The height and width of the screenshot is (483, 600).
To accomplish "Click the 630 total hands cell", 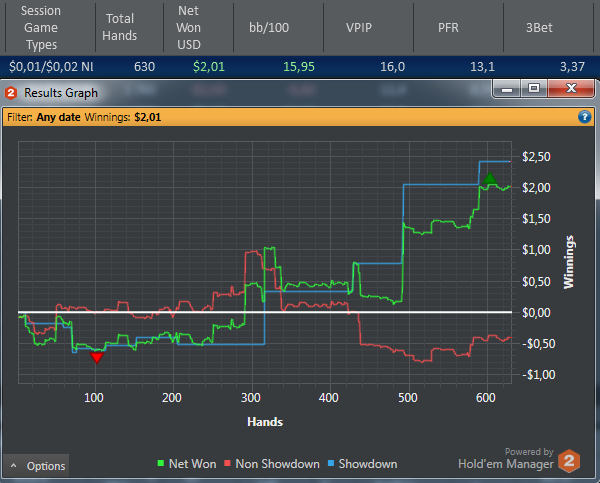I will pyautogui.click(x=144, y=67).
